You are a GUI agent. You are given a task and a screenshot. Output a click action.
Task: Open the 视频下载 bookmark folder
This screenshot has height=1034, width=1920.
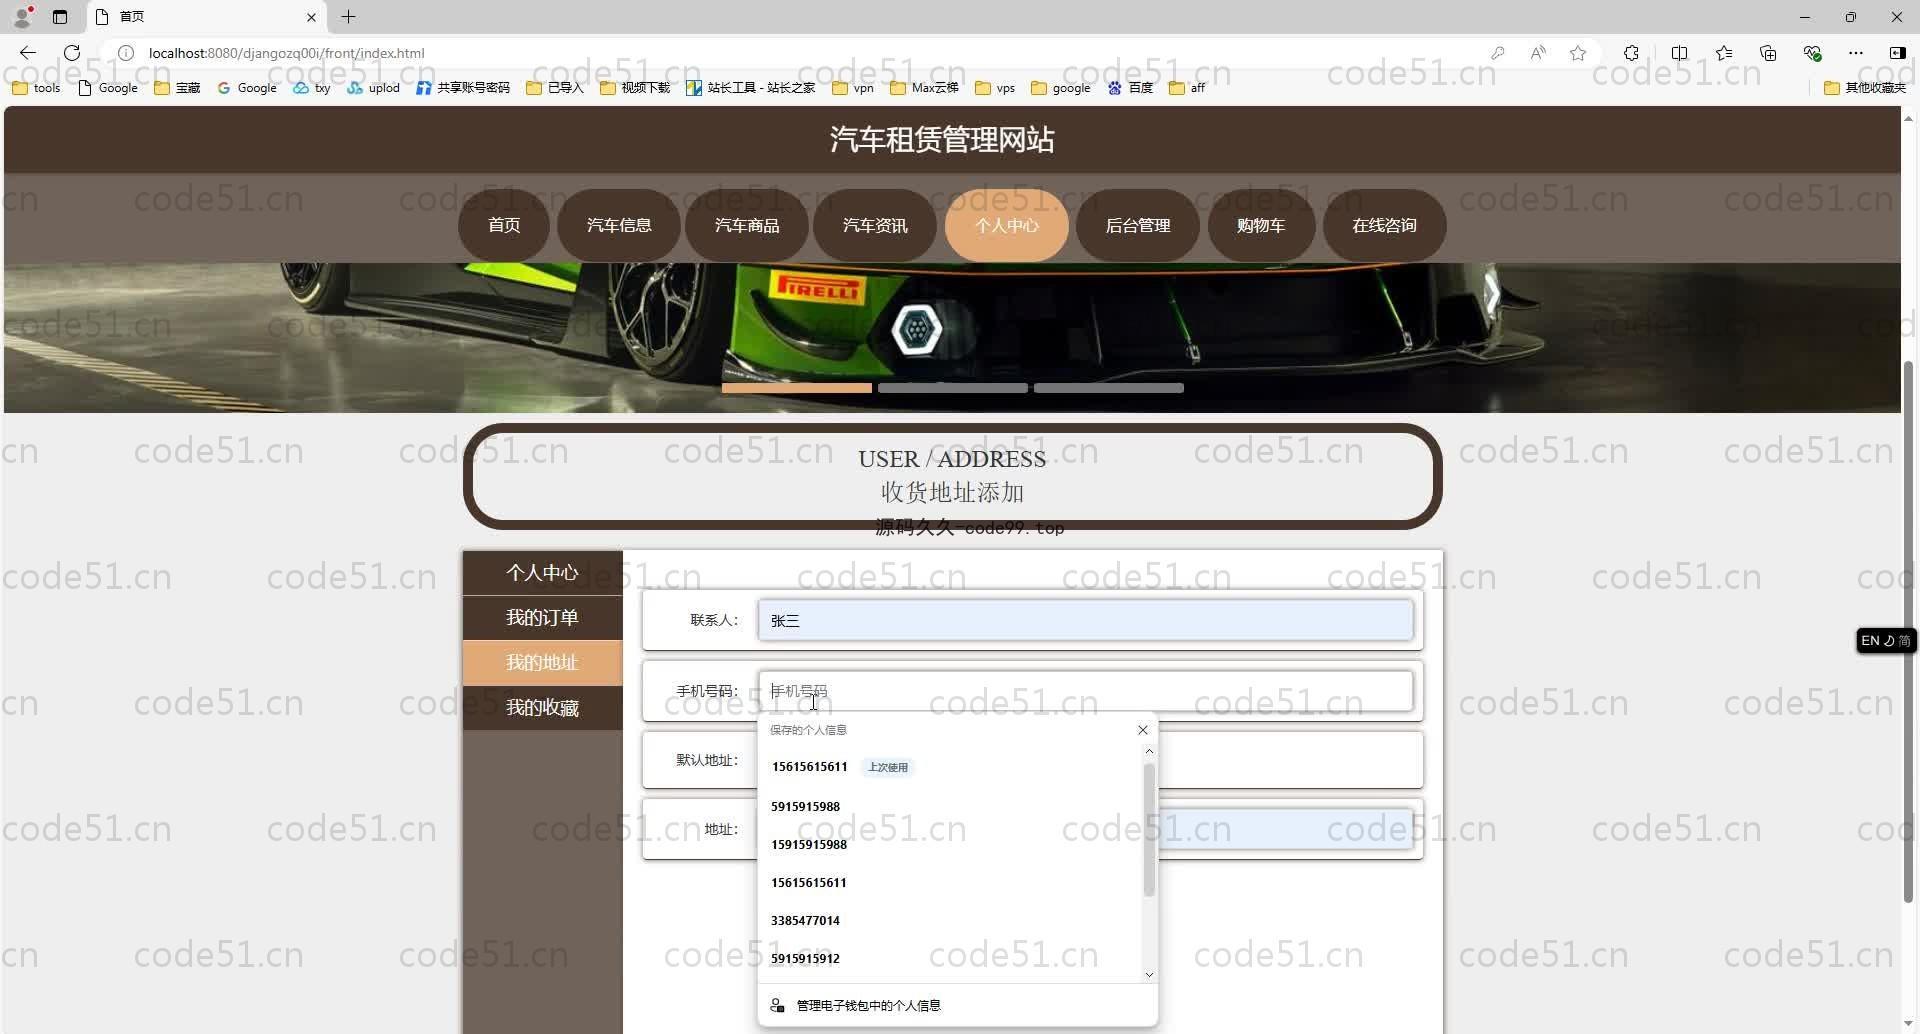(635, 88)
